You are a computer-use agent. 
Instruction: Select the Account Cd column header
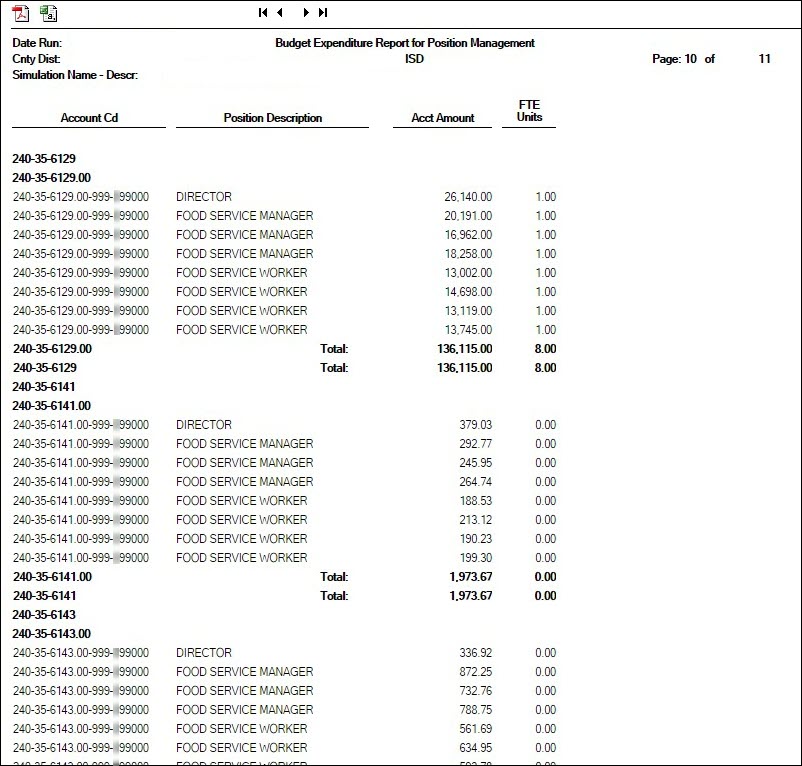point(88,118)
